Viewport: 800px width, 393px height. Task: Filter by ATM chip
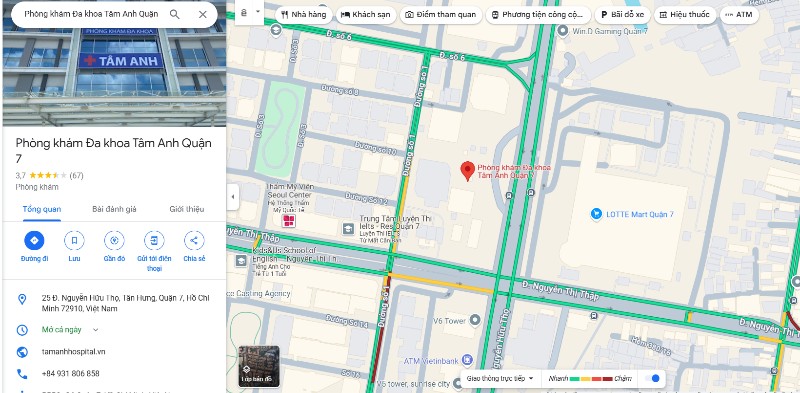click(739, 15)
